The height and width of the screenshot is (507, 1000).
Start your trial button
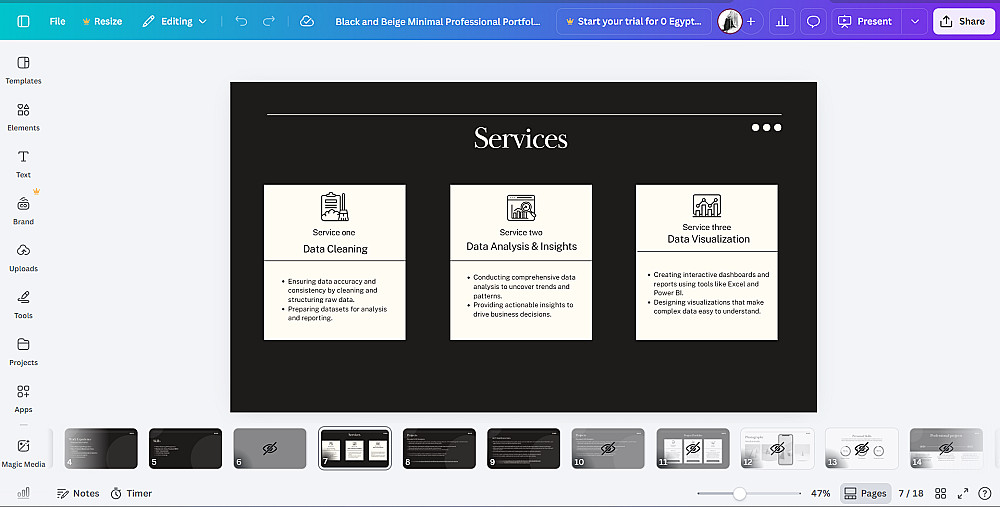tap(633, 21)
